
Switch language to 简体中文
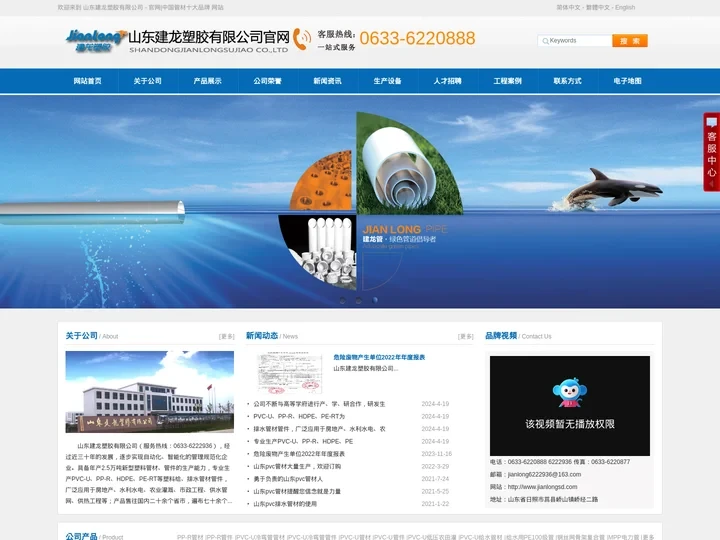568,7
